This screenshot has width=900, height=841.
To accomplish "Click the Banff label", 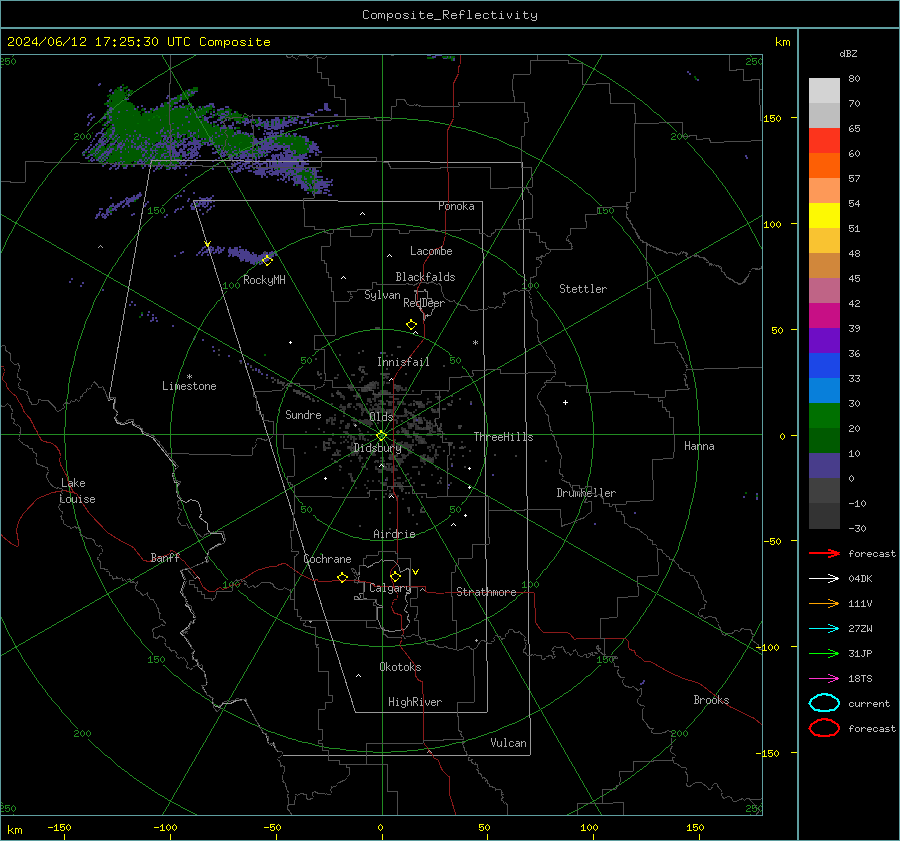I will 165,557.
